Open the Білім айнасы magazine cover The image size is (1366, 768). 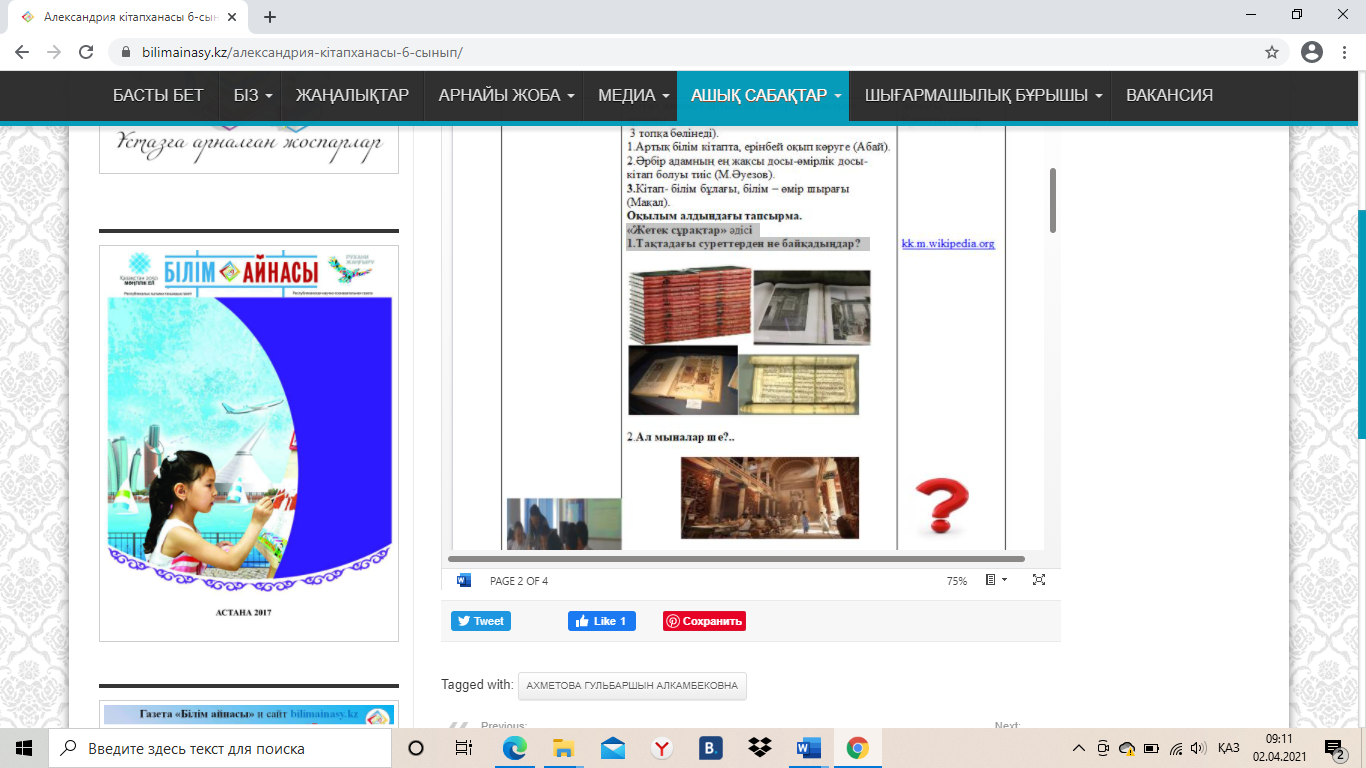click(x=249, y=443)
